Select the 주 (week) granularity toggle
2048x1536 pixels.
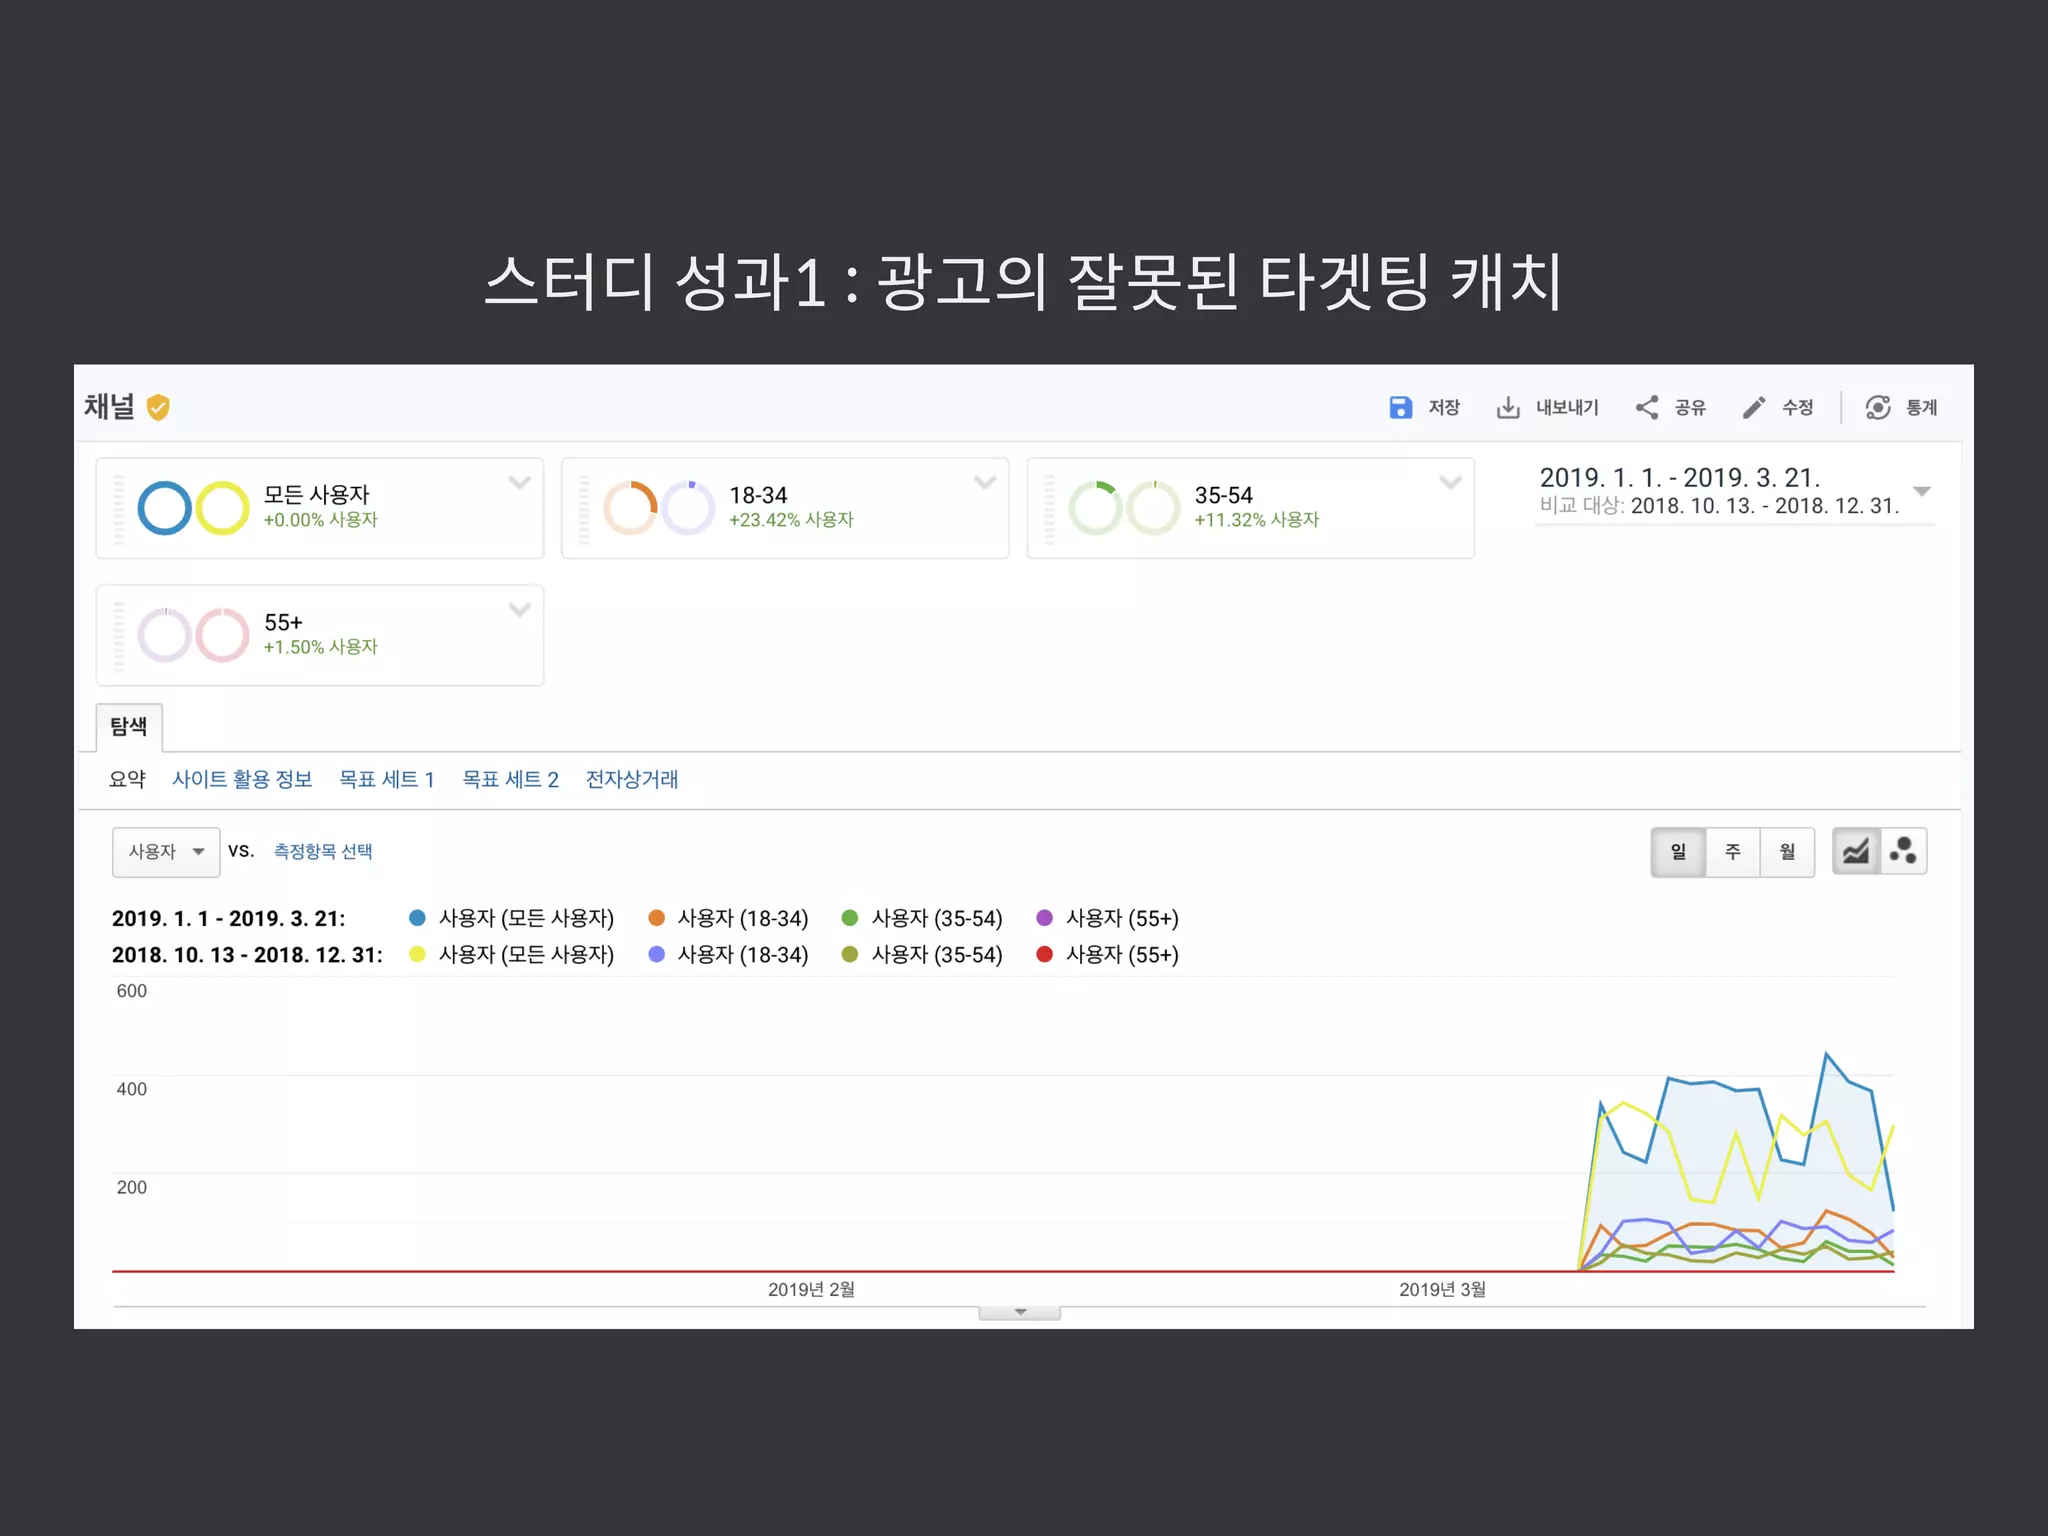tap(1732, 852)
